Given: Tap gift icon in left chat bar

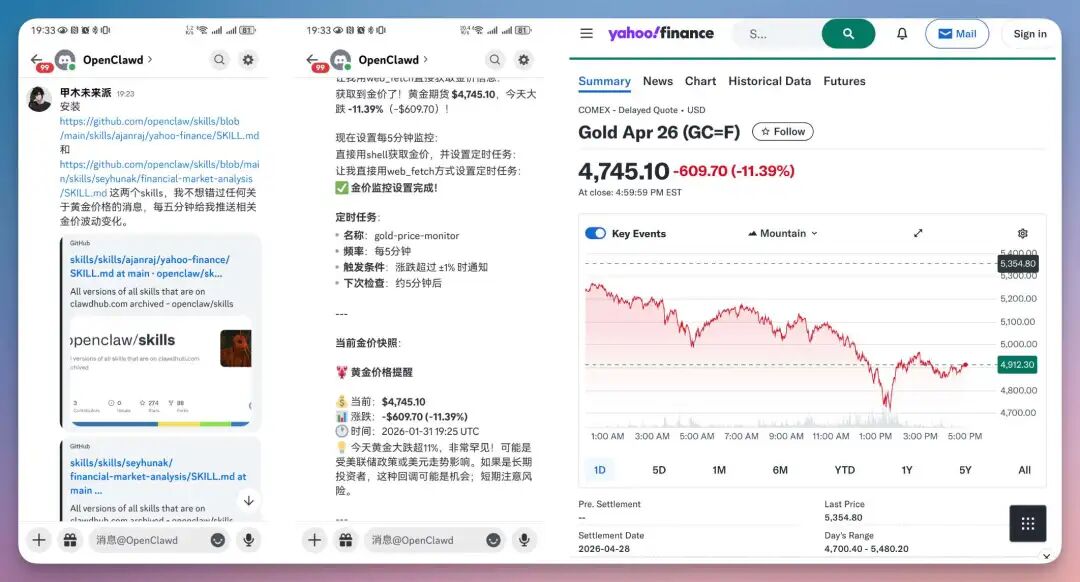Looking at the screenshot, I should click(70, 540).
